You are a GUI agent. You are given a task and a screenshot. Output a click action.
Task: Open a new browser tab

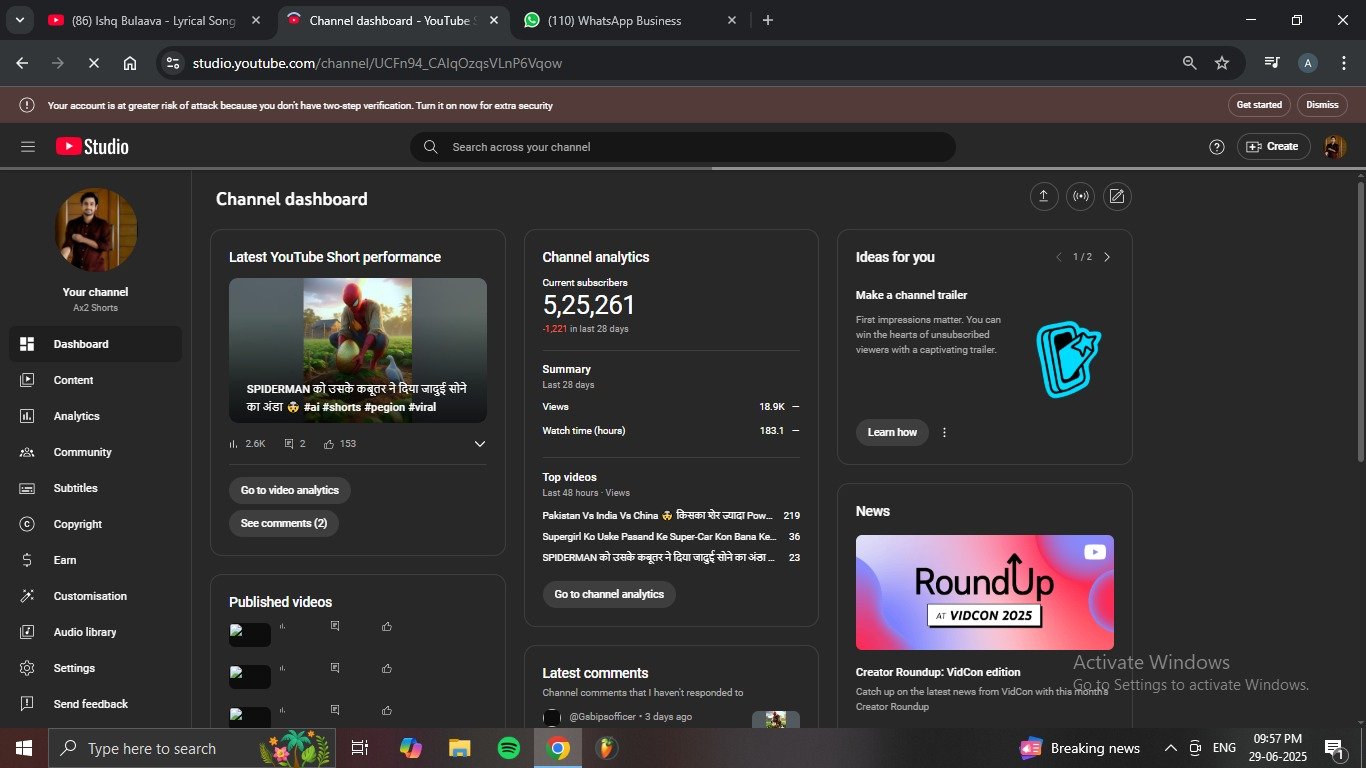pyautogui.click(x=768, y=20)
